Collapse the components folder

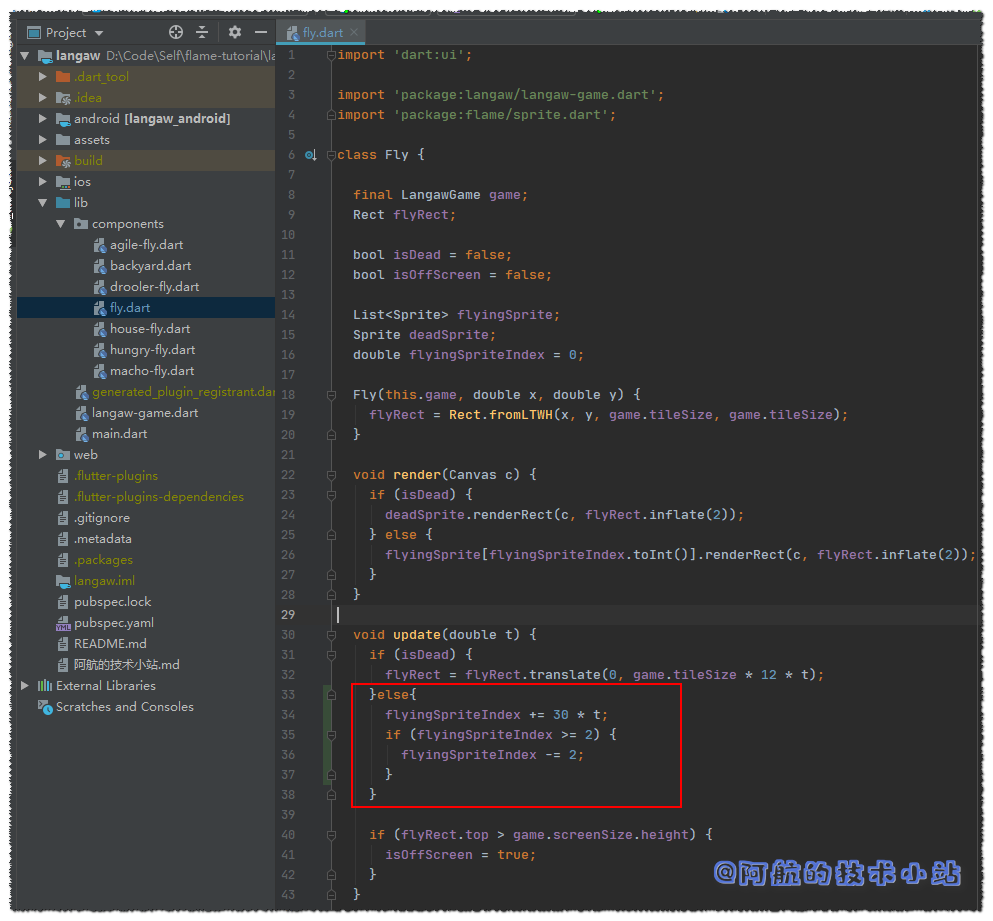61,224
